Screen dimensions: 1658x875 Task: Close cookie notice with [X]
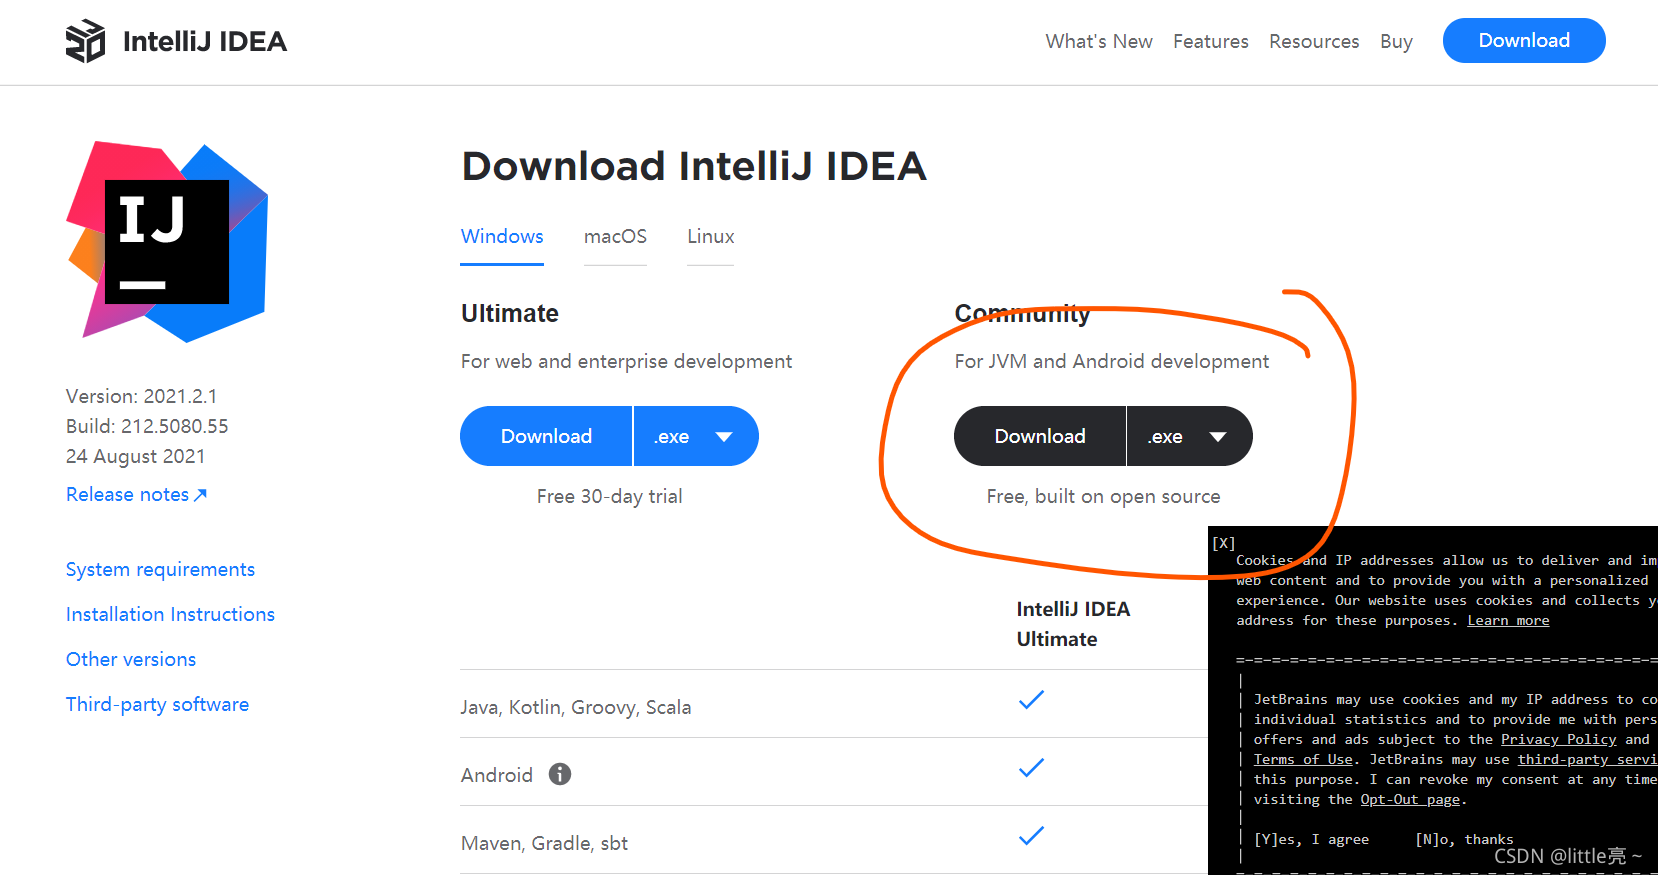coord(1224,543)
